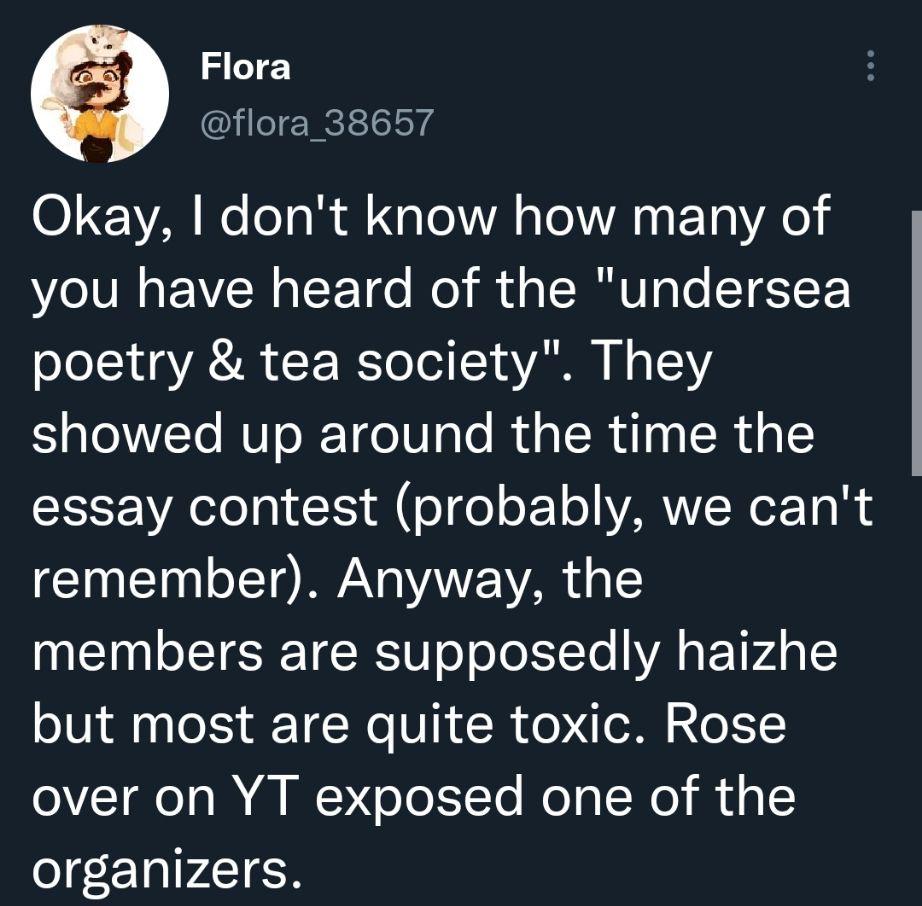Click the name "Rose" in the tweet

[727, 724]
